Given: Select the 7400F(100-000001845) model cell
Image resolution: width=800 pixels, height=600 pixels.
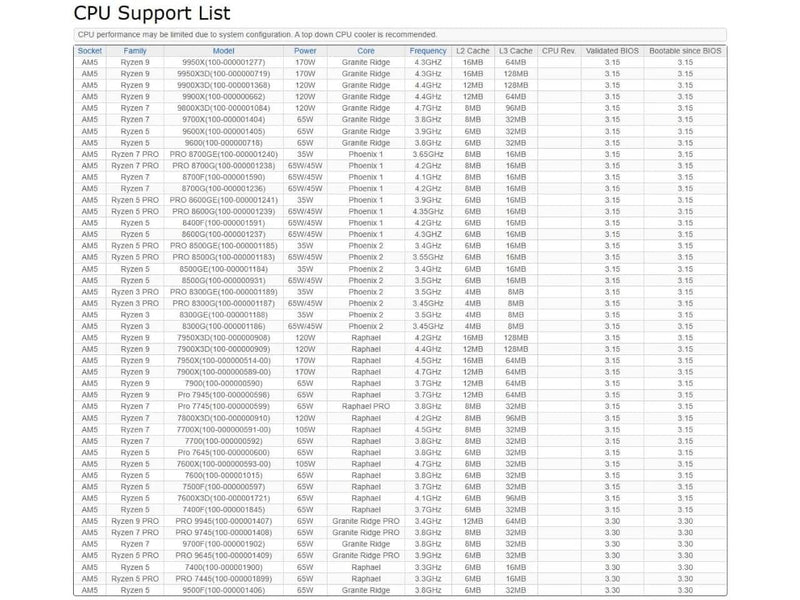Looking at the screenshot, I should (x=223, y=510).
